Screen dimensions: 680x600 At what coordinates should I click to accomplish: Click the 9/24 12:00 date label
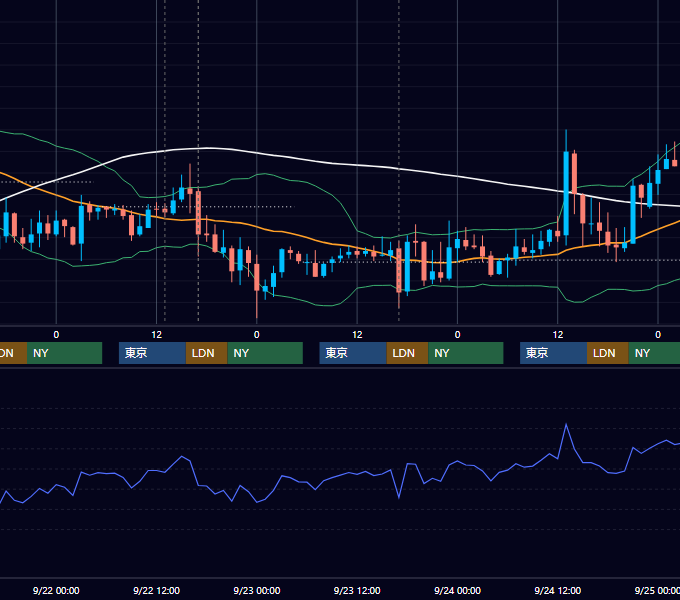(x=558, y=590)
